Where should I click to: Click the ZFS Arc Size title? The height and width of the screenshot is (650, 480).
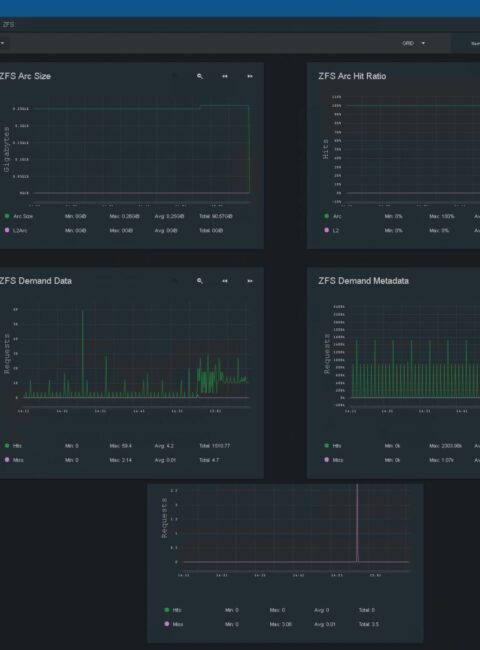pyautogui.click(x=25, y=76)
